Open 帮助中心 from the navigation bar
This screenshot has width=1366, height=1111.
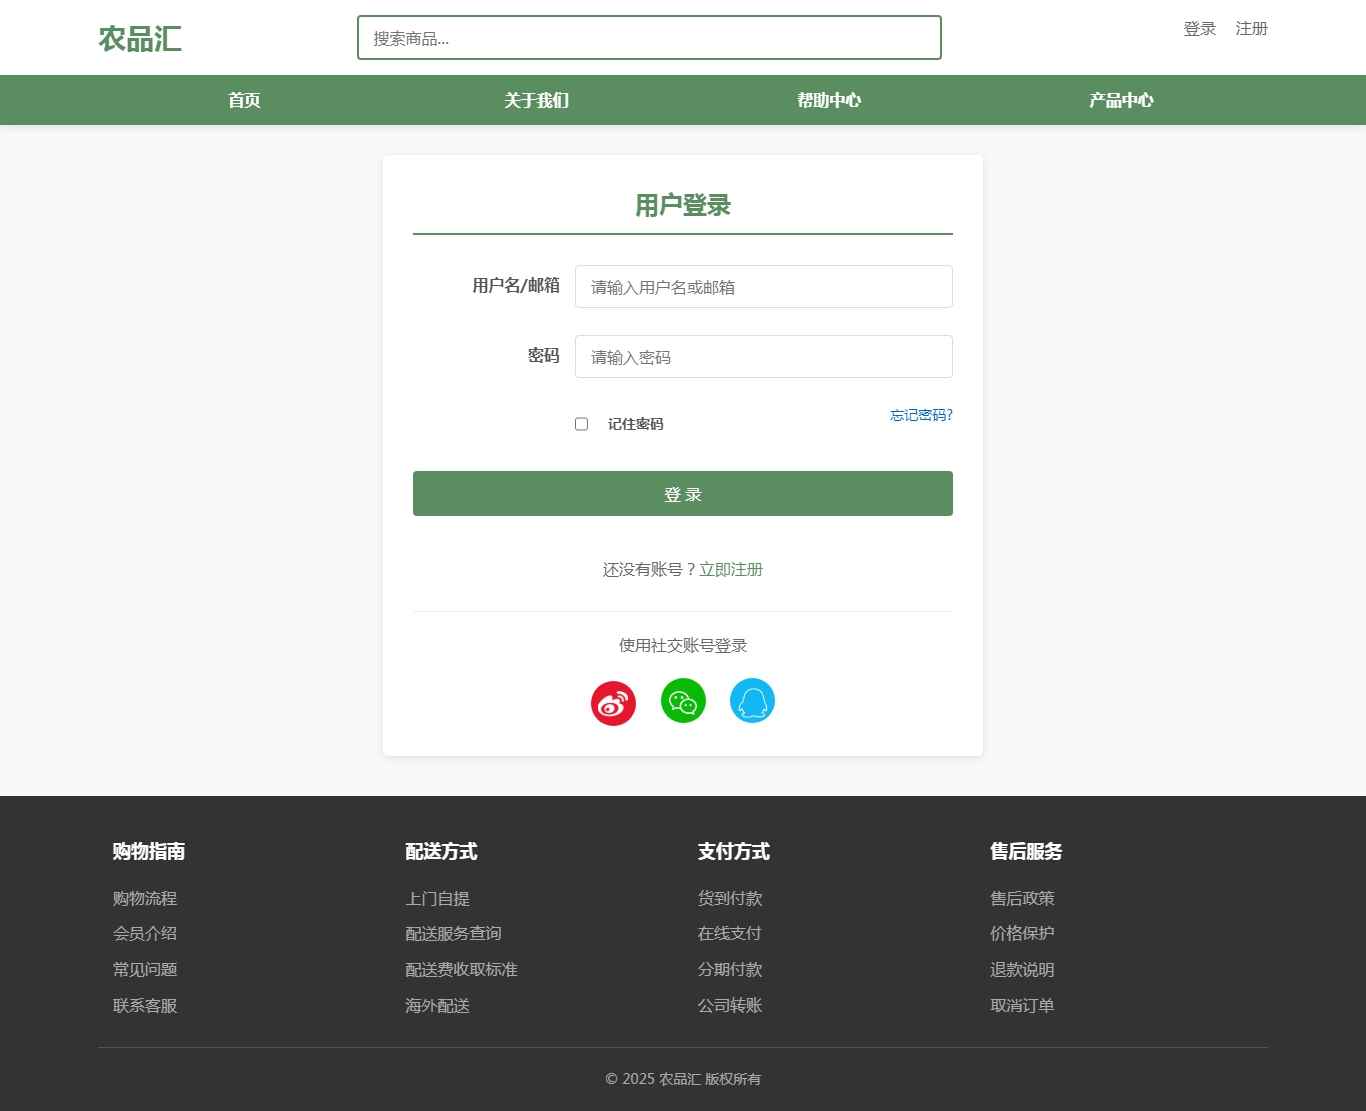point(829,100)
